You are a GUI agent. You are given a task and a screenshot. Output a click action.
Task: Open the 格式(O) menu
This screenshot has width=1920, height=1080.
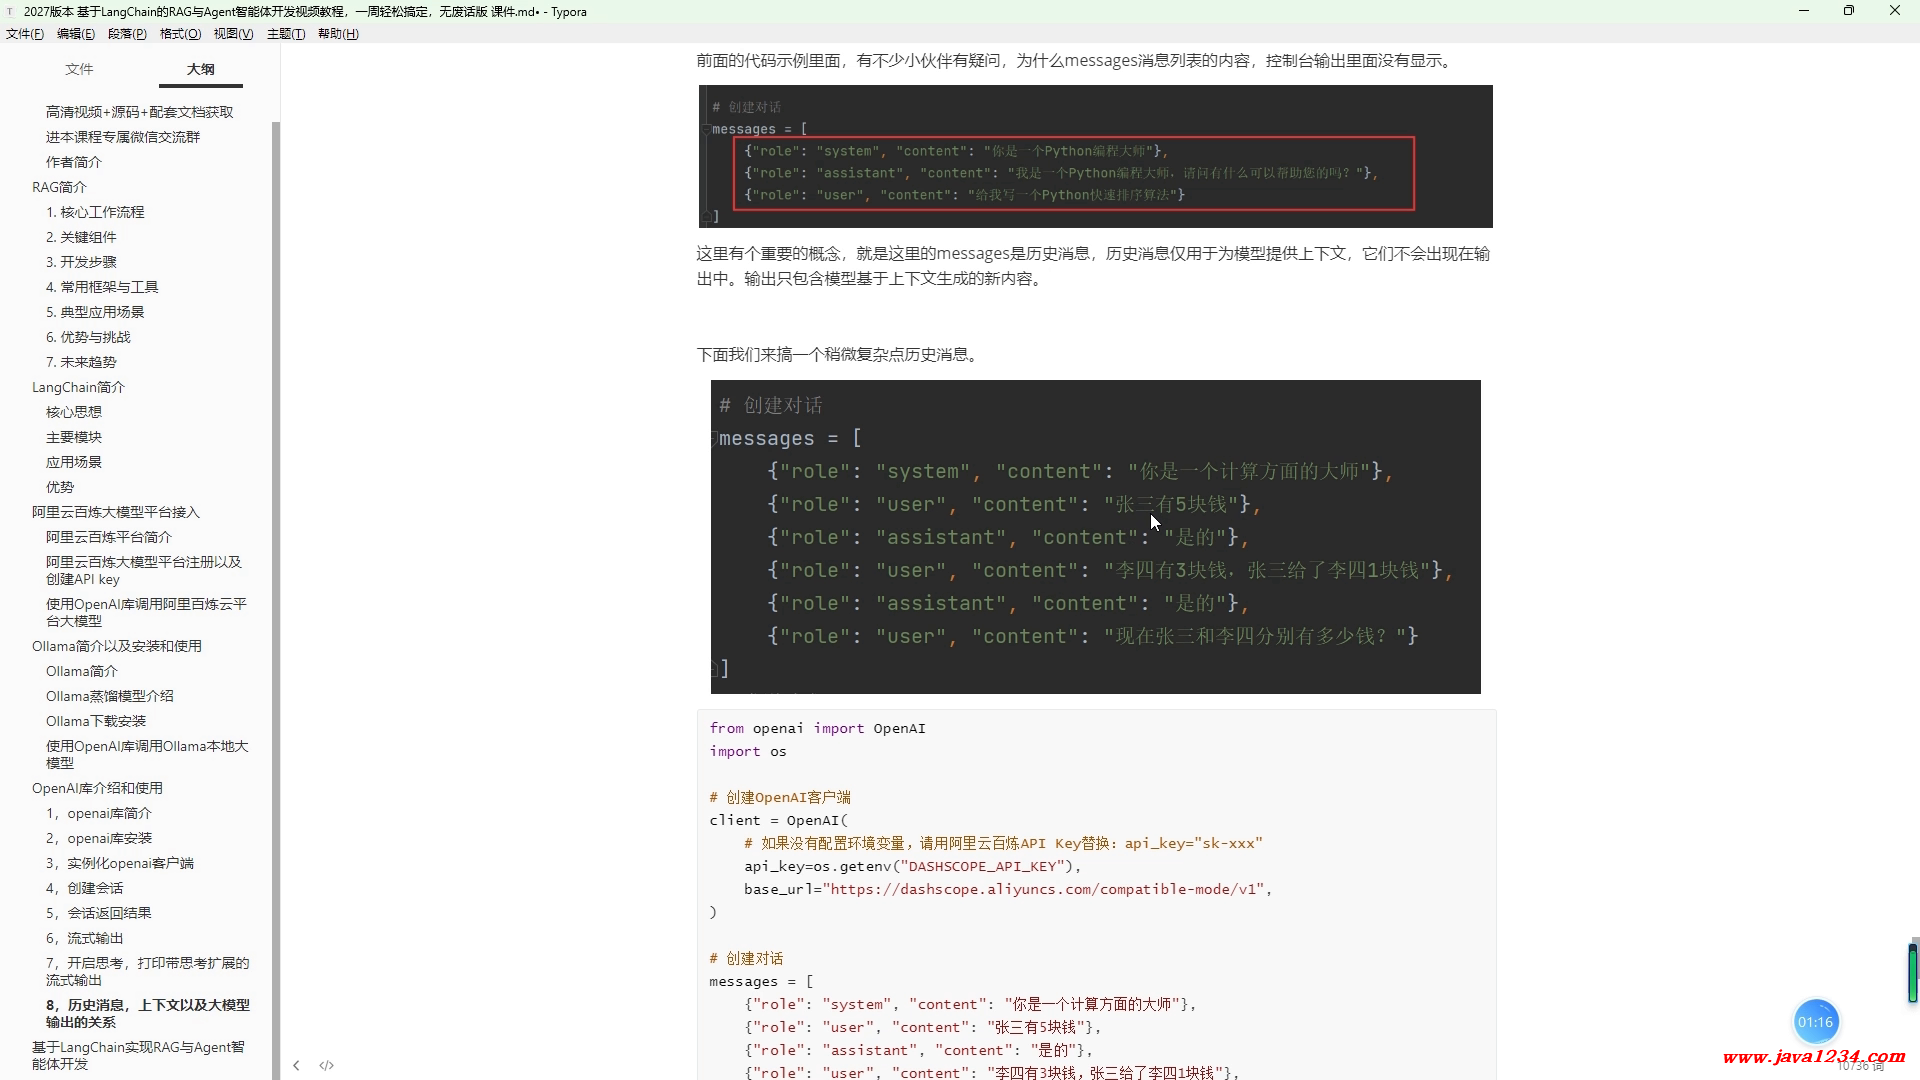[180, 34]
